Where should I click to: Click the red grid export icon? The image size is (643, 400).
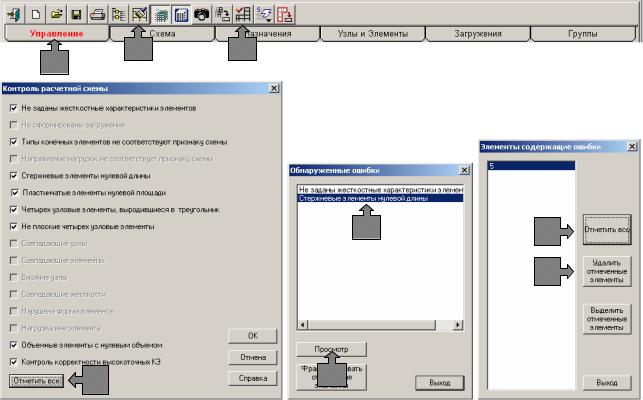[x=285, y=15]
